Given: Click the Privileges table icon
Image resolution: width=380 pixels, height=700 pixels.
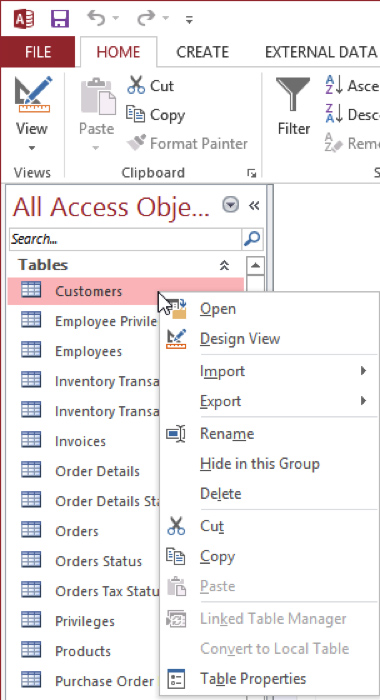Looking at the screenshot, I should click(31, 620).
